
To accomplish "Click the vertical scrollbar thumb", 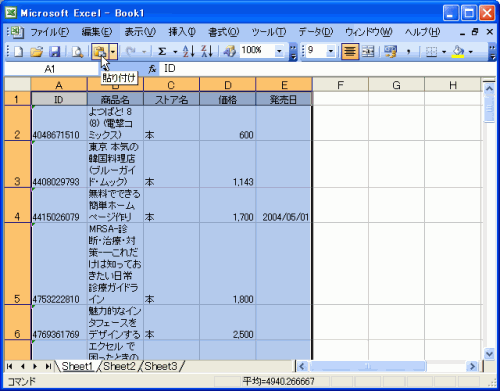I will click(x=489, y=109).
